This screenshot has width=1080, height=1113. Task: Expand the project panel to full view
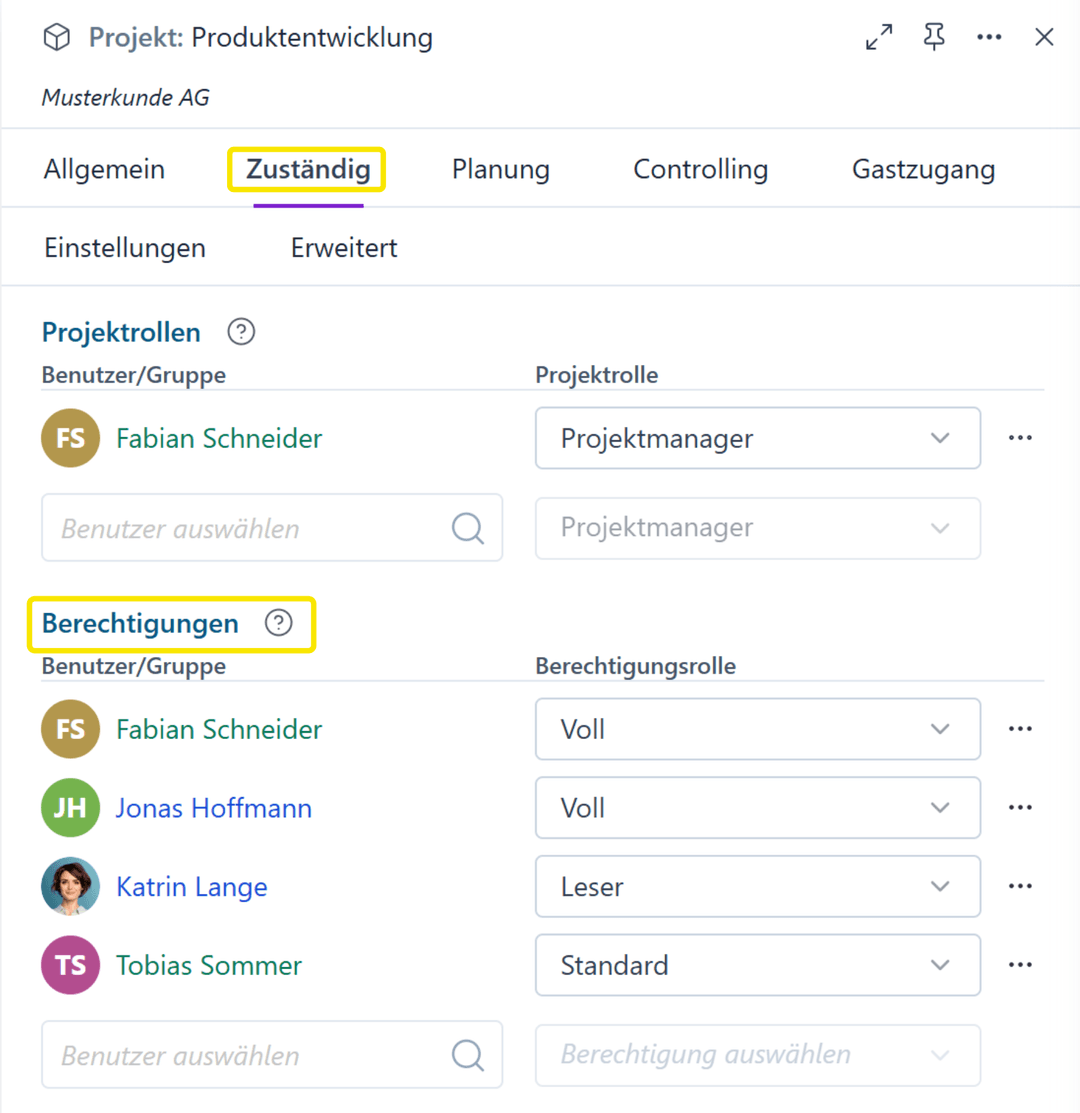(879, 38)
